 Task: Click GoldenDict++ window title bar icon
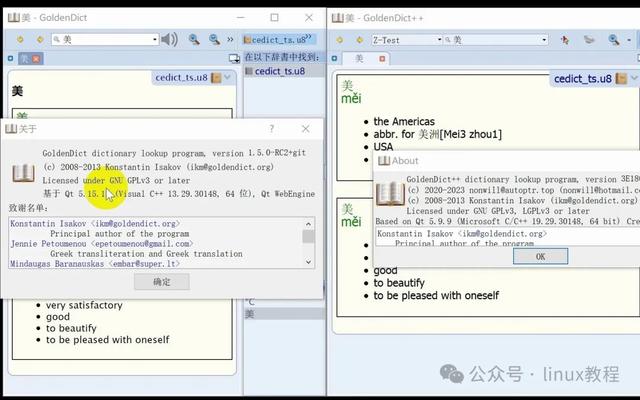pyautogui.click(x=338, y=18)
